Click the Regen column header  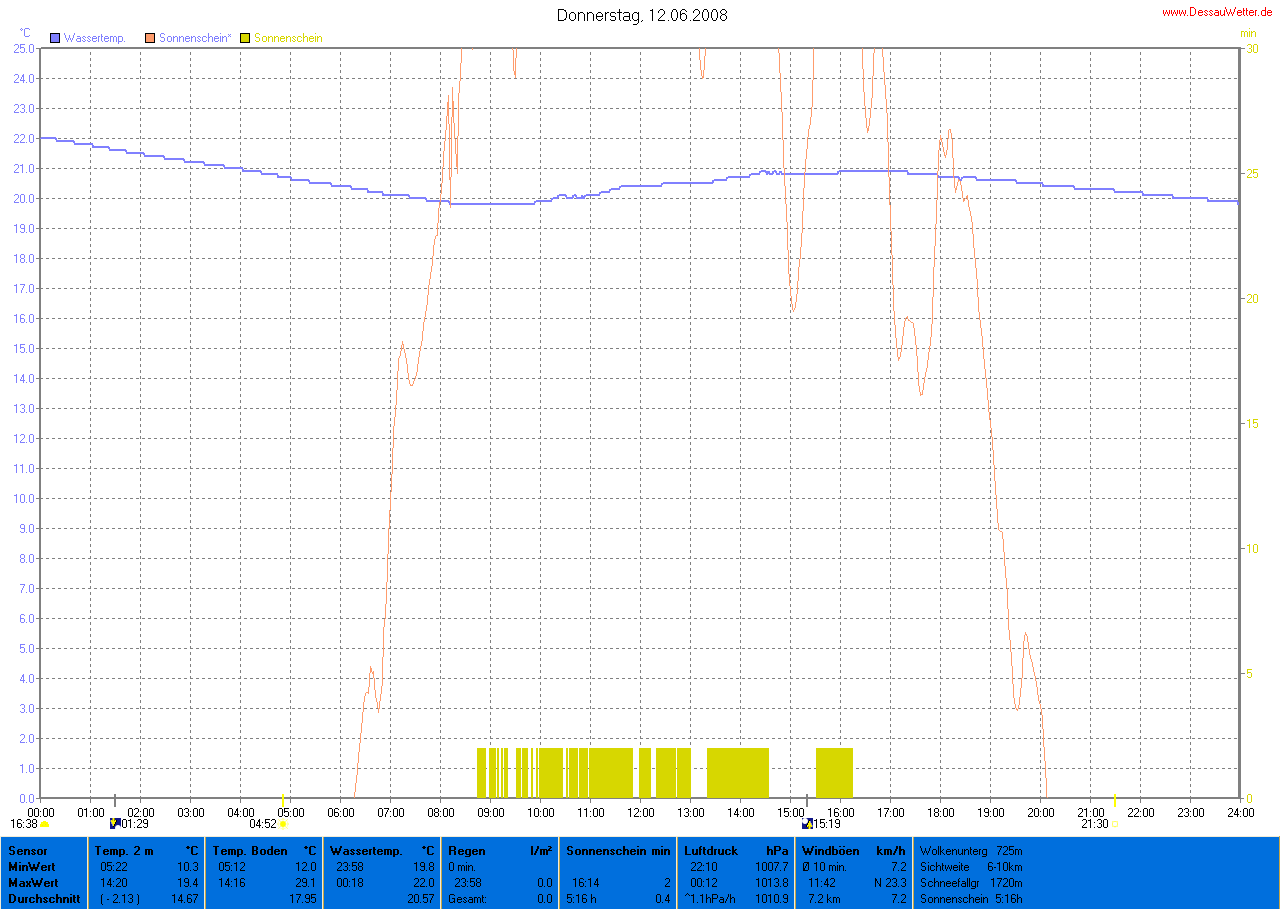[x=467, y=851]
